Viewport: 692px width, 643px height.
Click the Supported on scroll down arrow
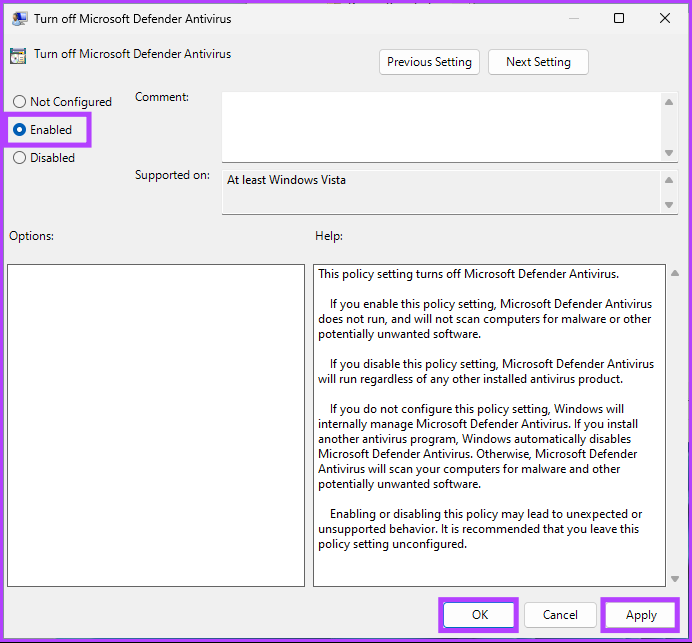click(669, 205)
